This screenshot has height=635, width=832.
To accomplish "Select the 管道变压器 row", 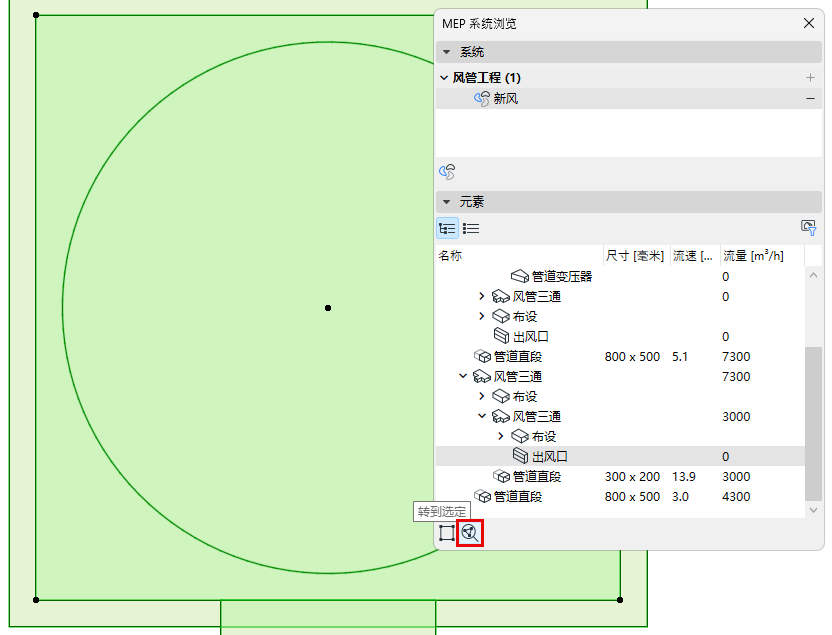I will 620,276.
